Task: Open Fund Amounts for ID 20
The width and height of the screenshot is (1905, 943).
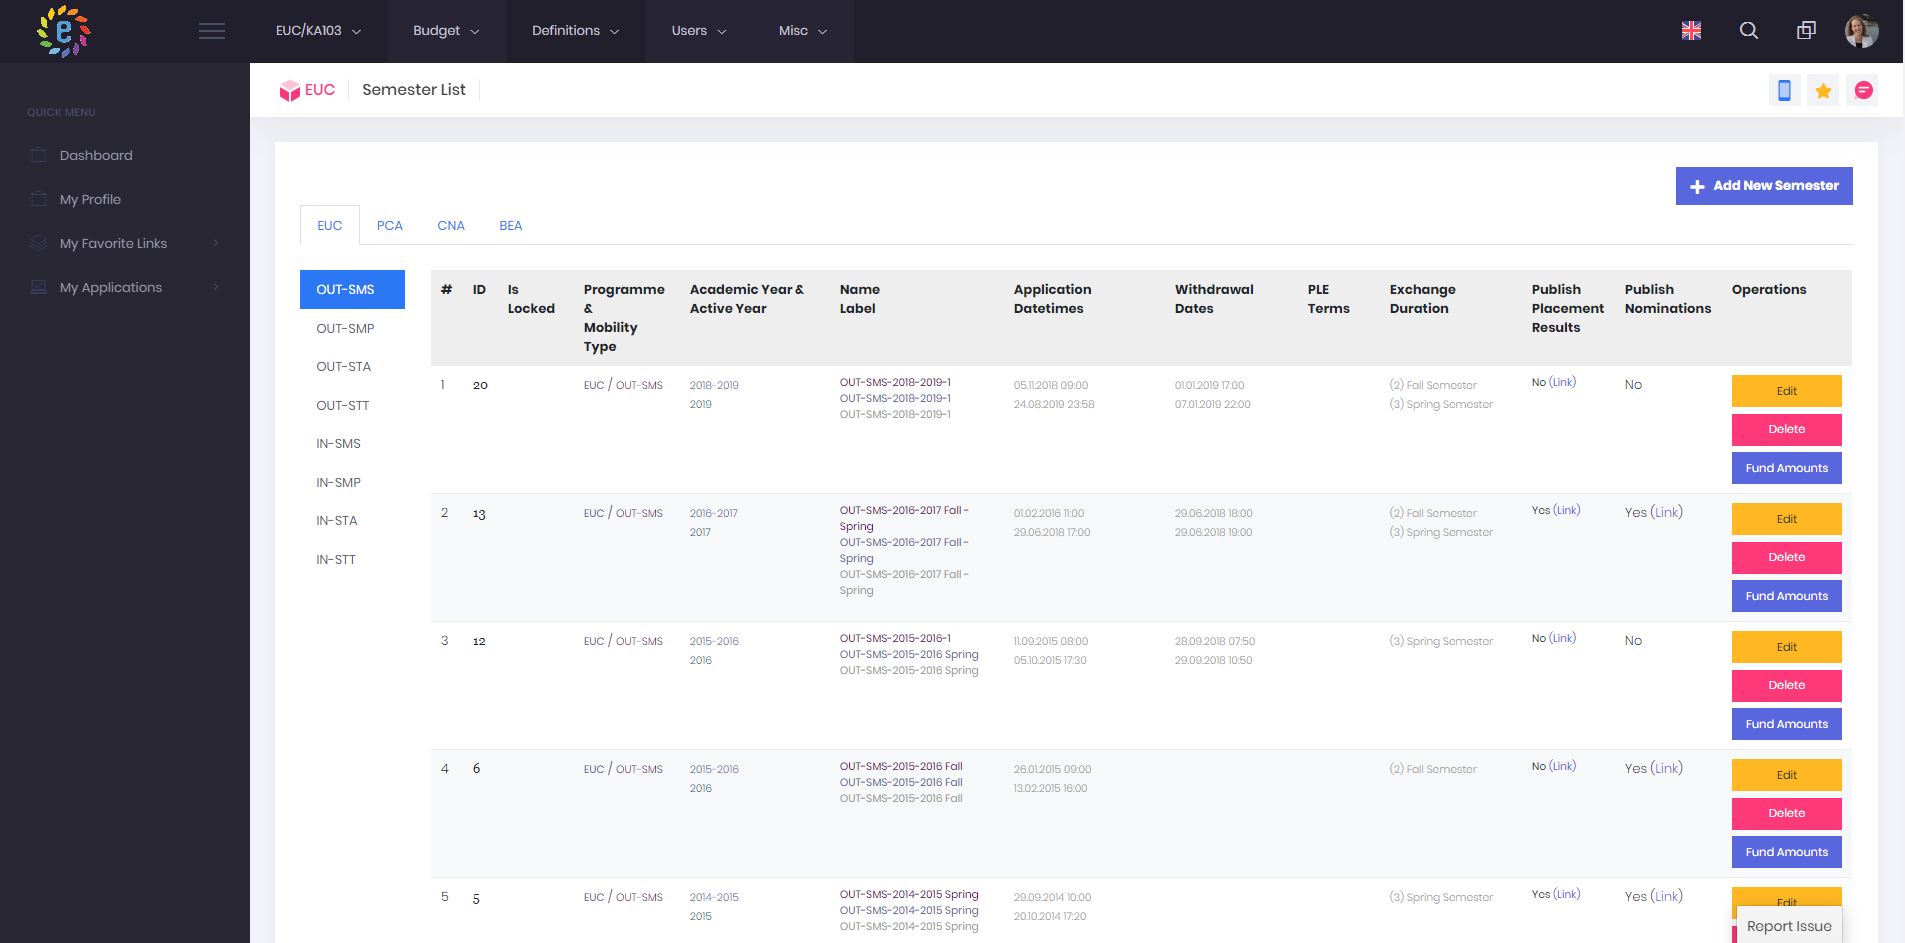Action: point(1786,468)
